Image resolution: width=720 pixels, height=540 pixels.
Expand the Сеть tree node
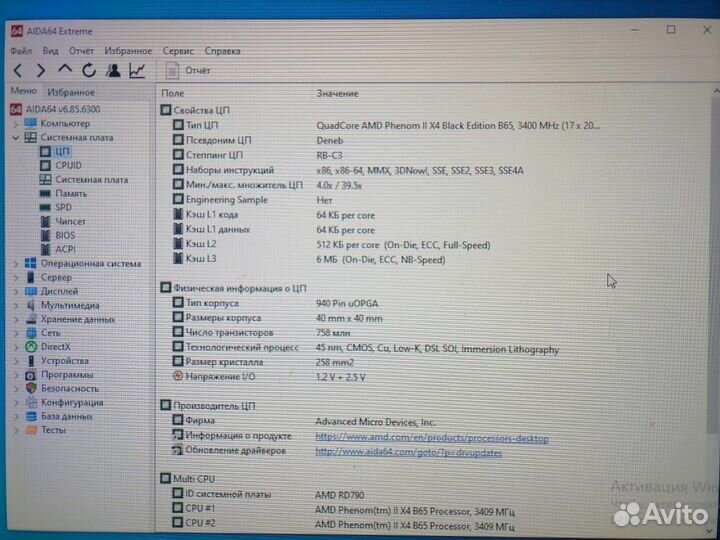click(16, 333)
